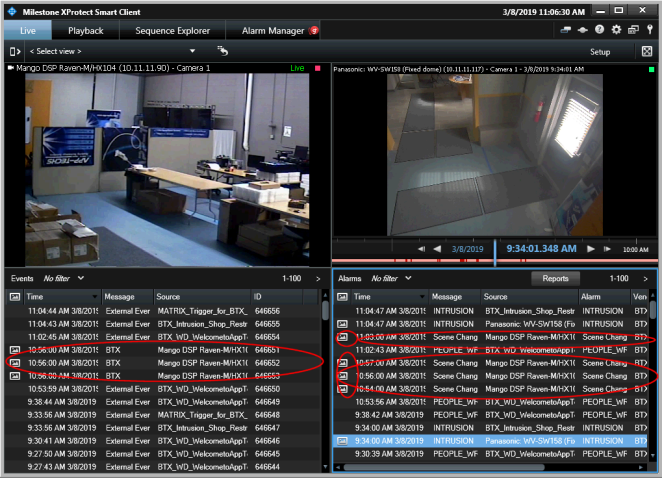Click the Events Time column sort arrow
Image resolution: width=662 pixels, height=478 pixels.
tap(95, 297)
